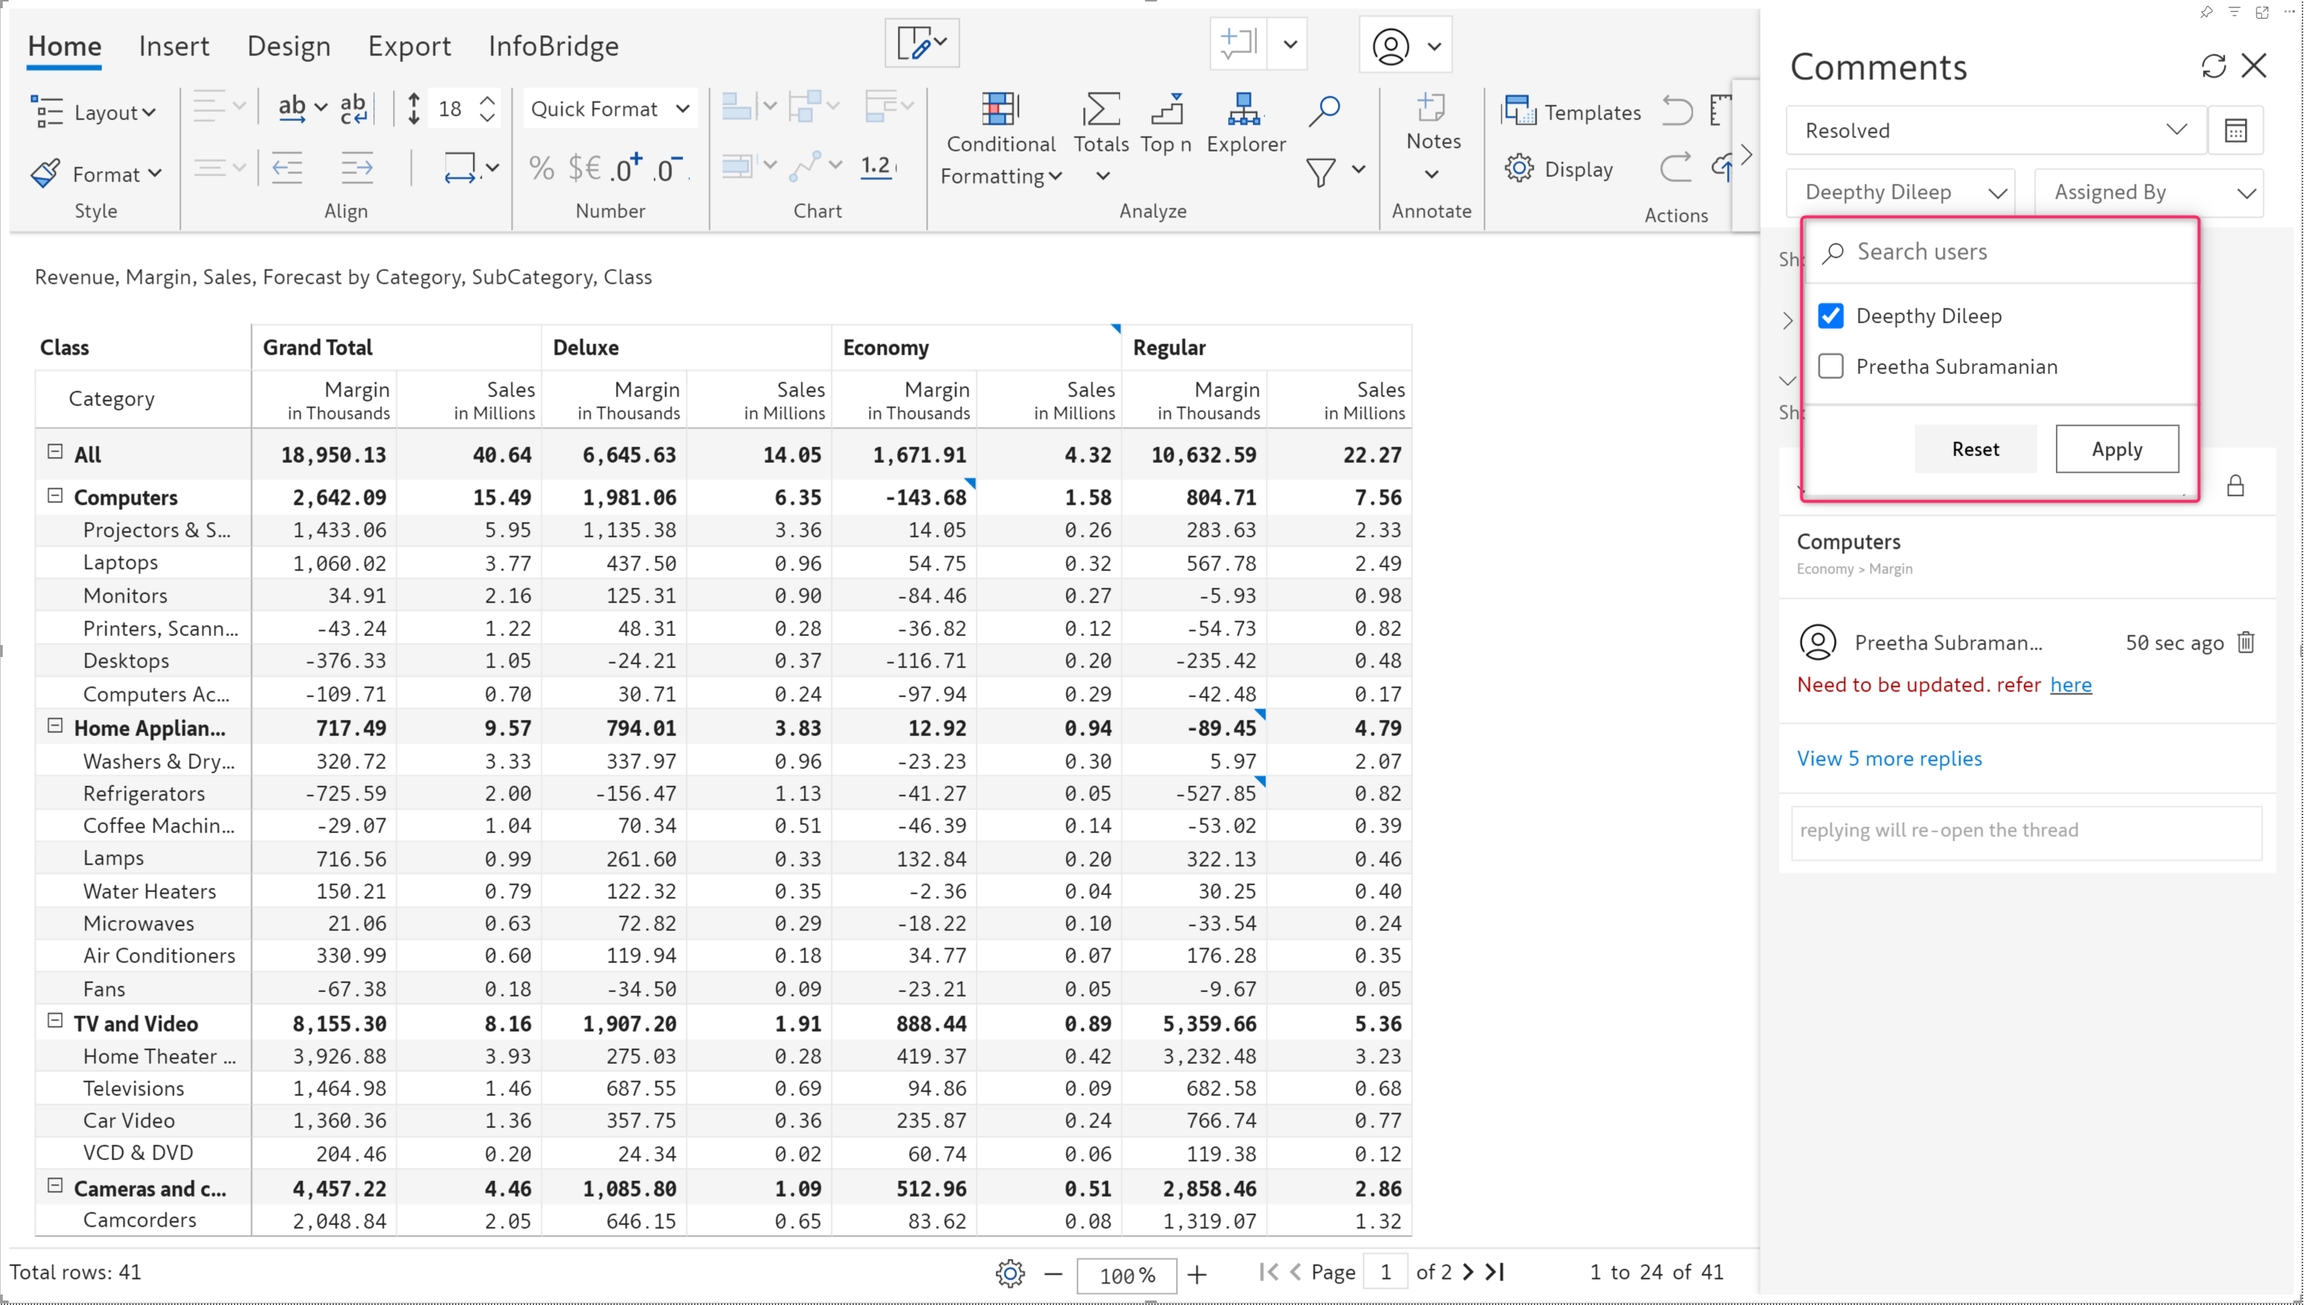Collapse the TV and Video group
2304x1305 pixels.
point(55,1022)
